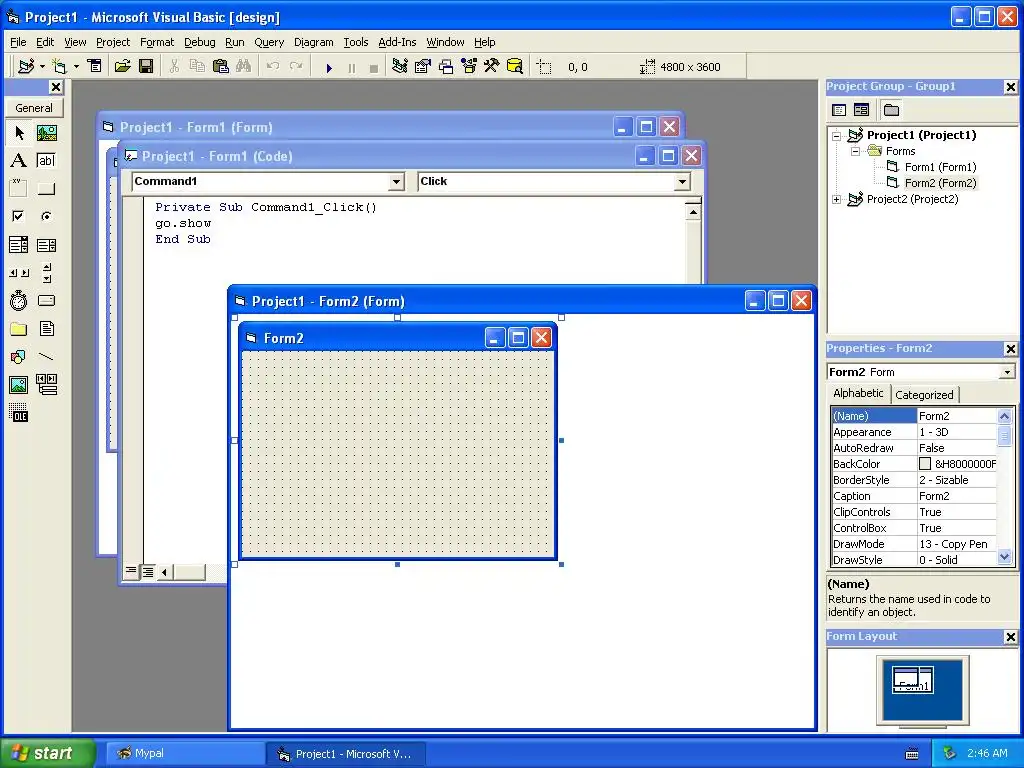Open the Add-Ins menu
The height and width of the screenshot is (768, 1024).
tap(397, 42)
